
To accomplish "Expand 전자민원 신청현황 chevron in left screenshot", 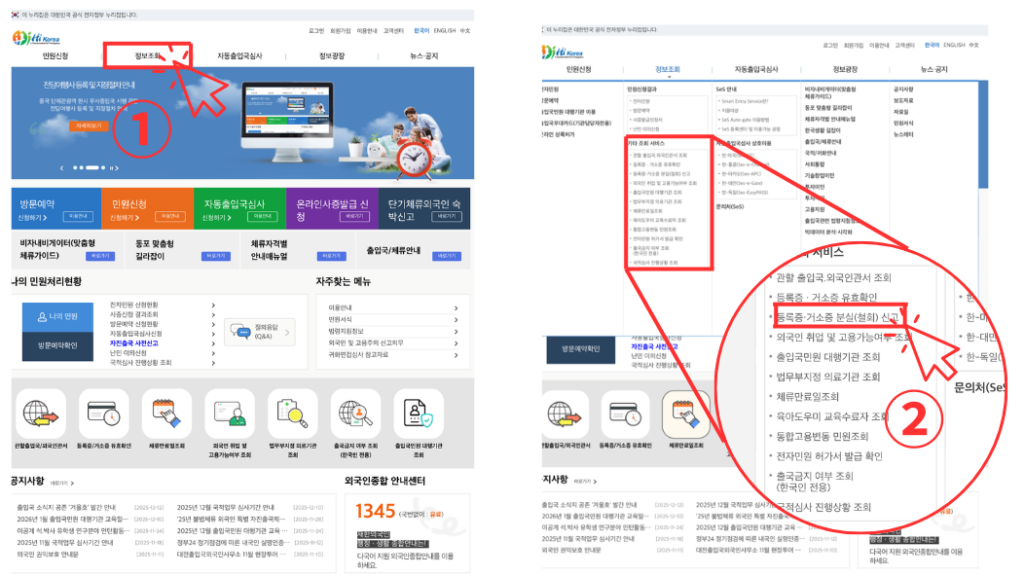I will [213, 303].
